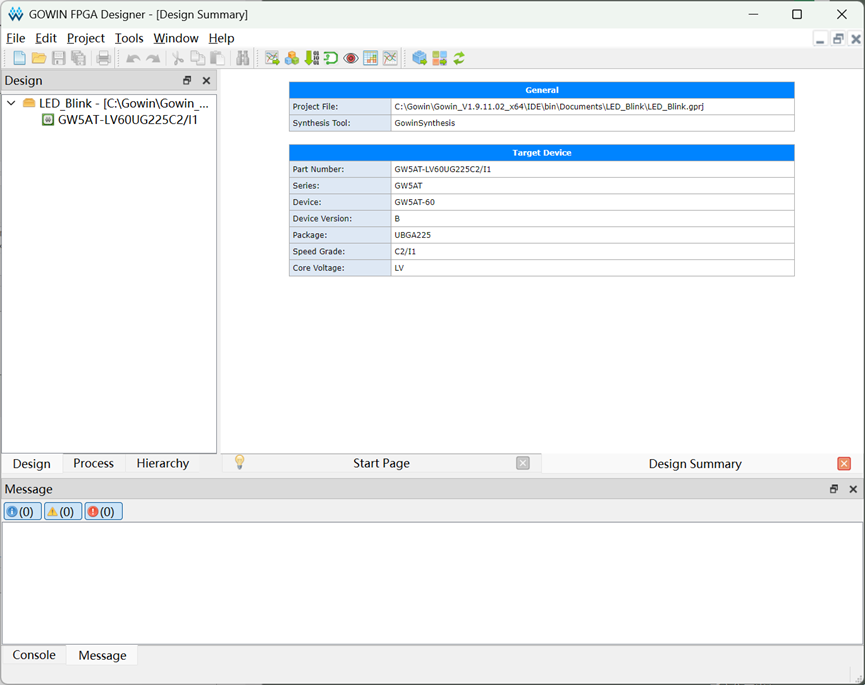Open a project with the folder icon
Image resolution: width=865 pixels, height=685 pixels.
(x=39, y=58)
